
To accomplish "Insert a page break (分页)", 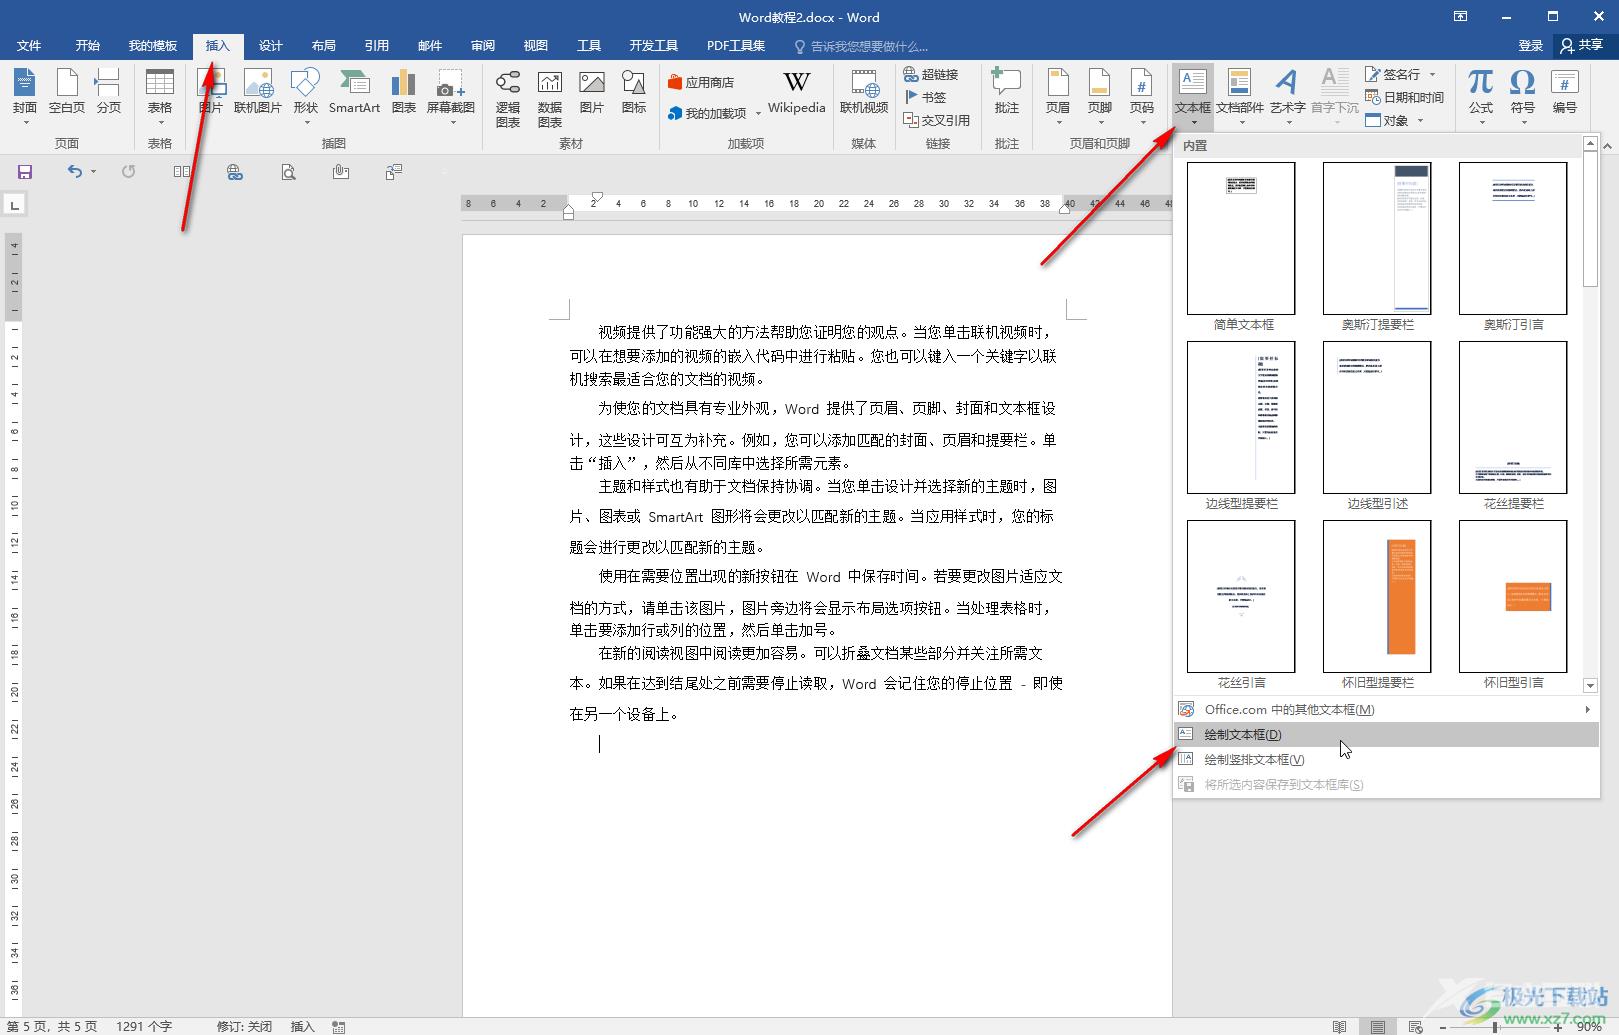I will pos(108,92).
